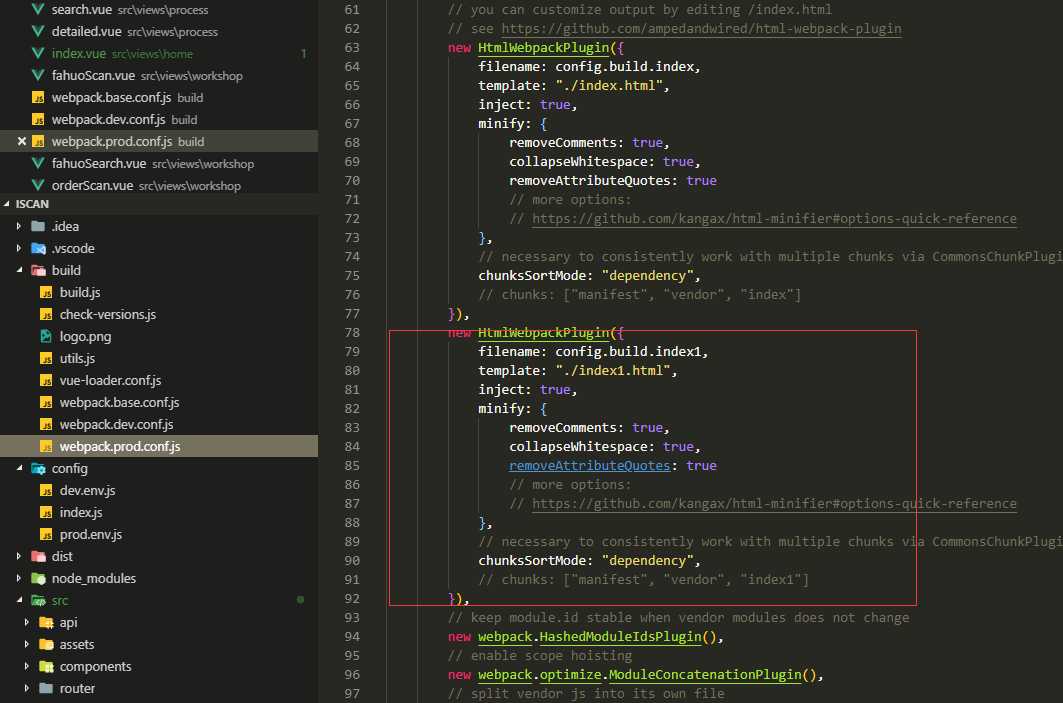The image size is (1063, 703).
Task: Click Vue icon of detailed.vue
Action: point(38,31)
